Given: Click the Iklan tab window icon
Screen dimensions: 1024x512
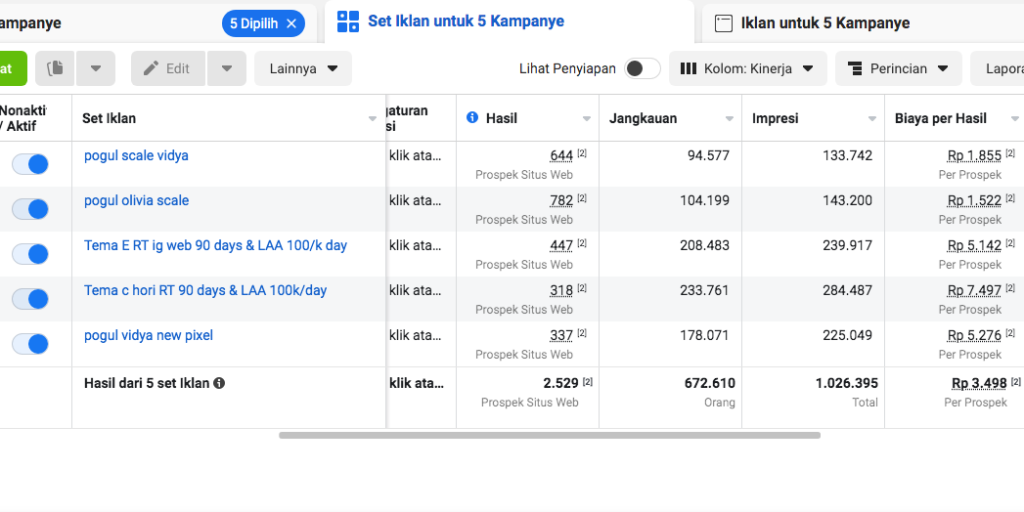Looking at the screenshot, I should click(x=725, y=22).
